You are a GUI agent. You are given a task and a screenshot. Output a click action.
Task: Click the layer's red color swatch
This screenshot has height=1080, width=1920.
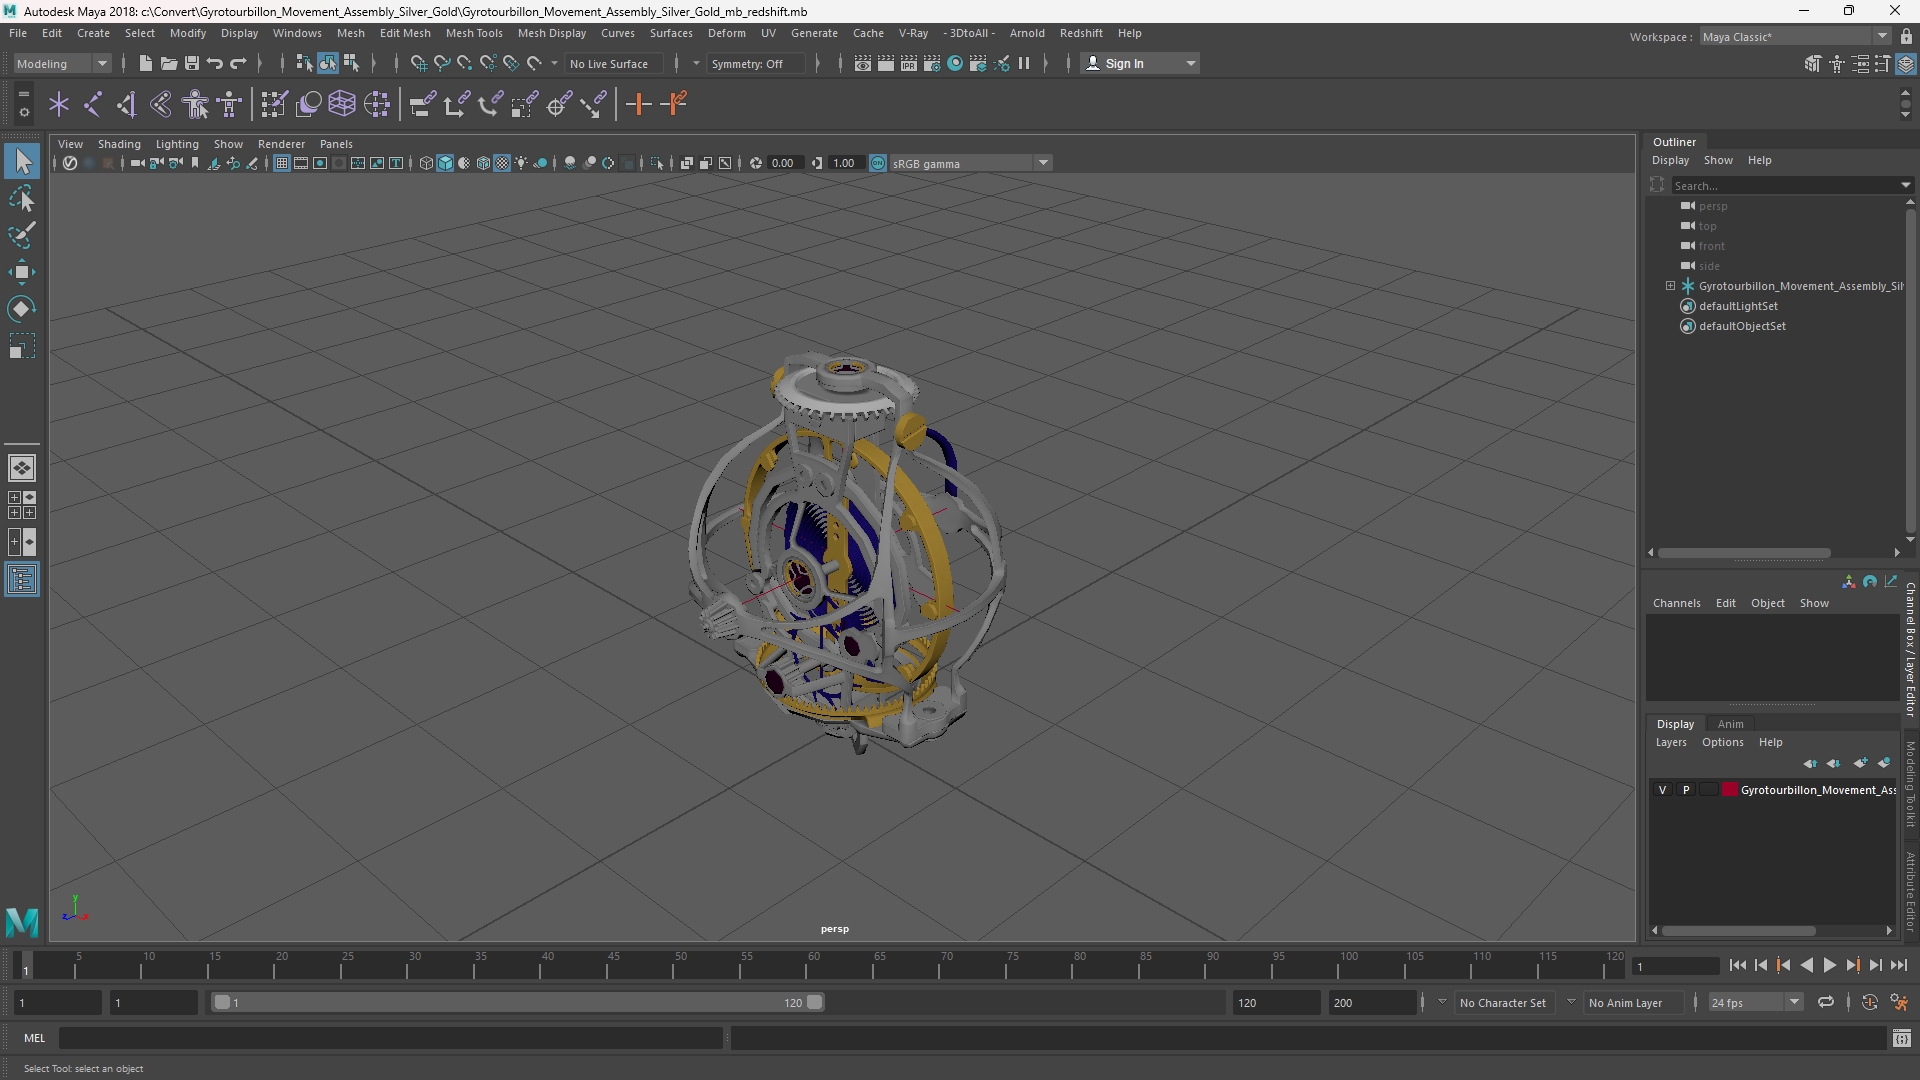pos(1729,790)
